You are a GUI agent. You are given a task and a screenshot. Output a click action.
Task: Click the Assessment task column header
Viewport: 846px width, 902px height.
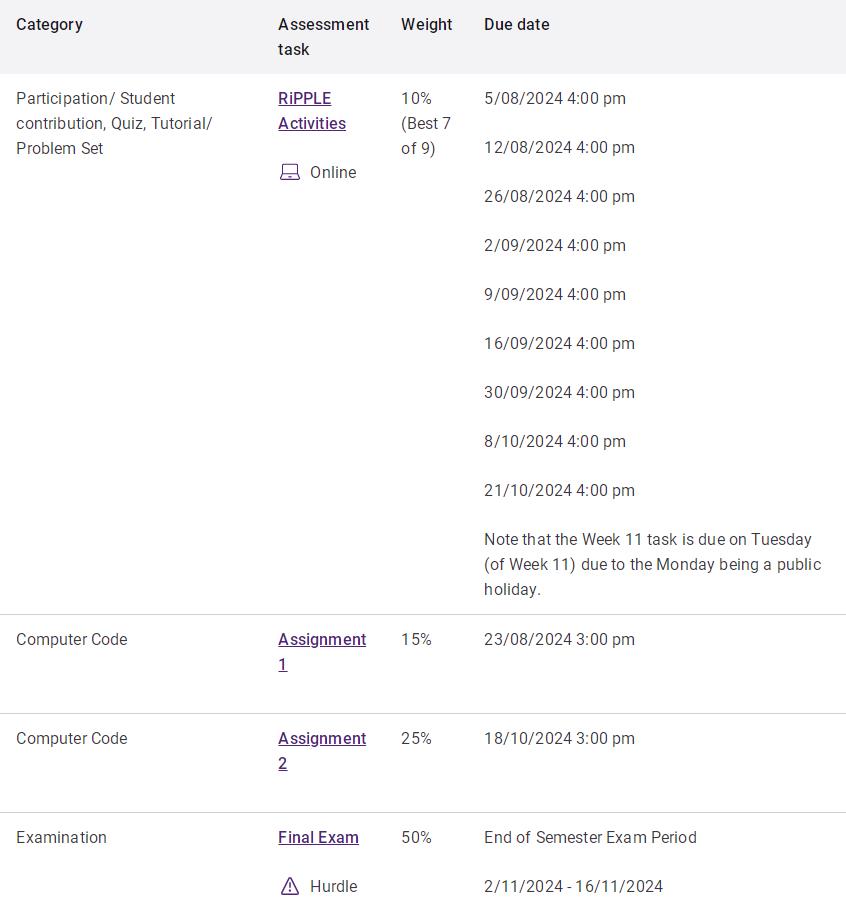pyautogui.click(x=324, y=36)
